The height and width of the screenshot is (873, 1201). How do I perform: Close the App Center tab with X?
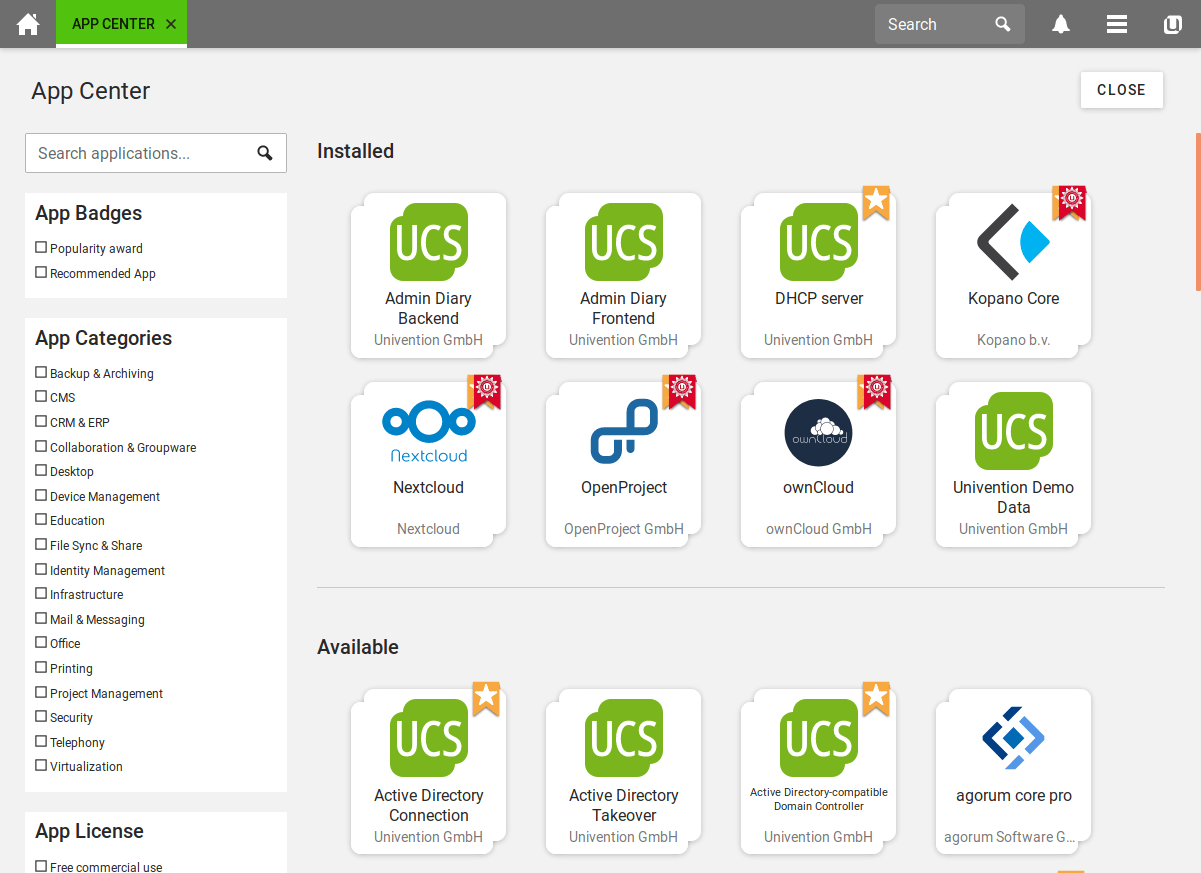[x=171, y=24]
